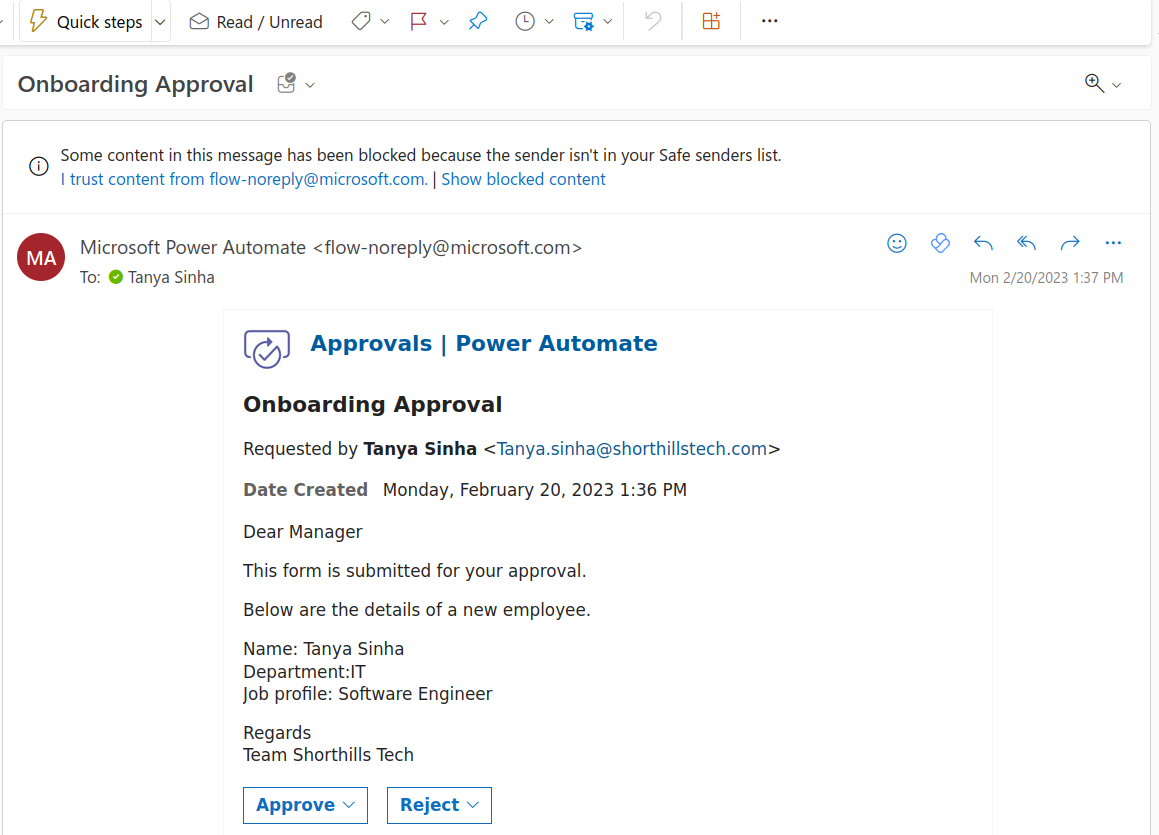Snooze the email using the clock icon
1159x835 pixels.
pos(525,21)
